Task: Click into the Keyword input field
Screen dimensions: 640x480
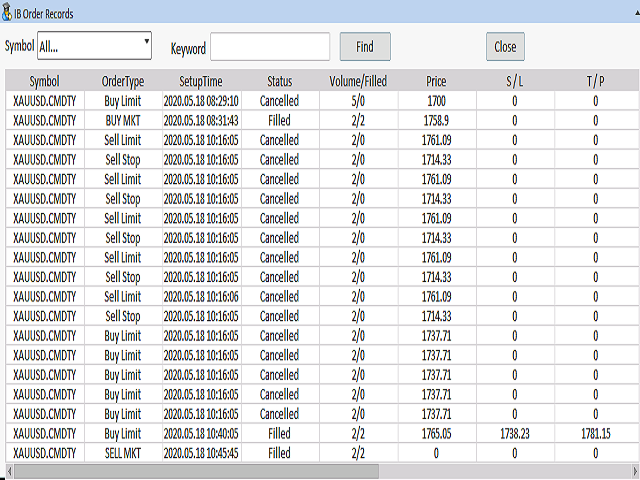Action: (x=270, y=47)
